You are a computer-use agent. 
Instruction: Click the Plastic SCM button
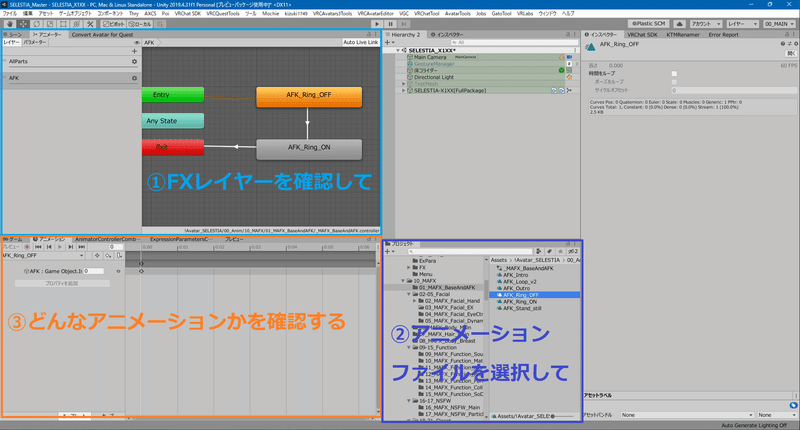[649, 24]
